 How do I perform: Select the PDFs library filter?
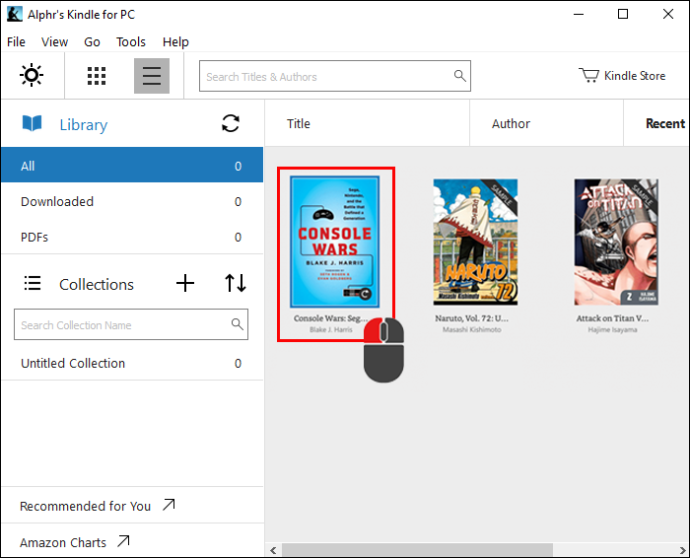132,237
